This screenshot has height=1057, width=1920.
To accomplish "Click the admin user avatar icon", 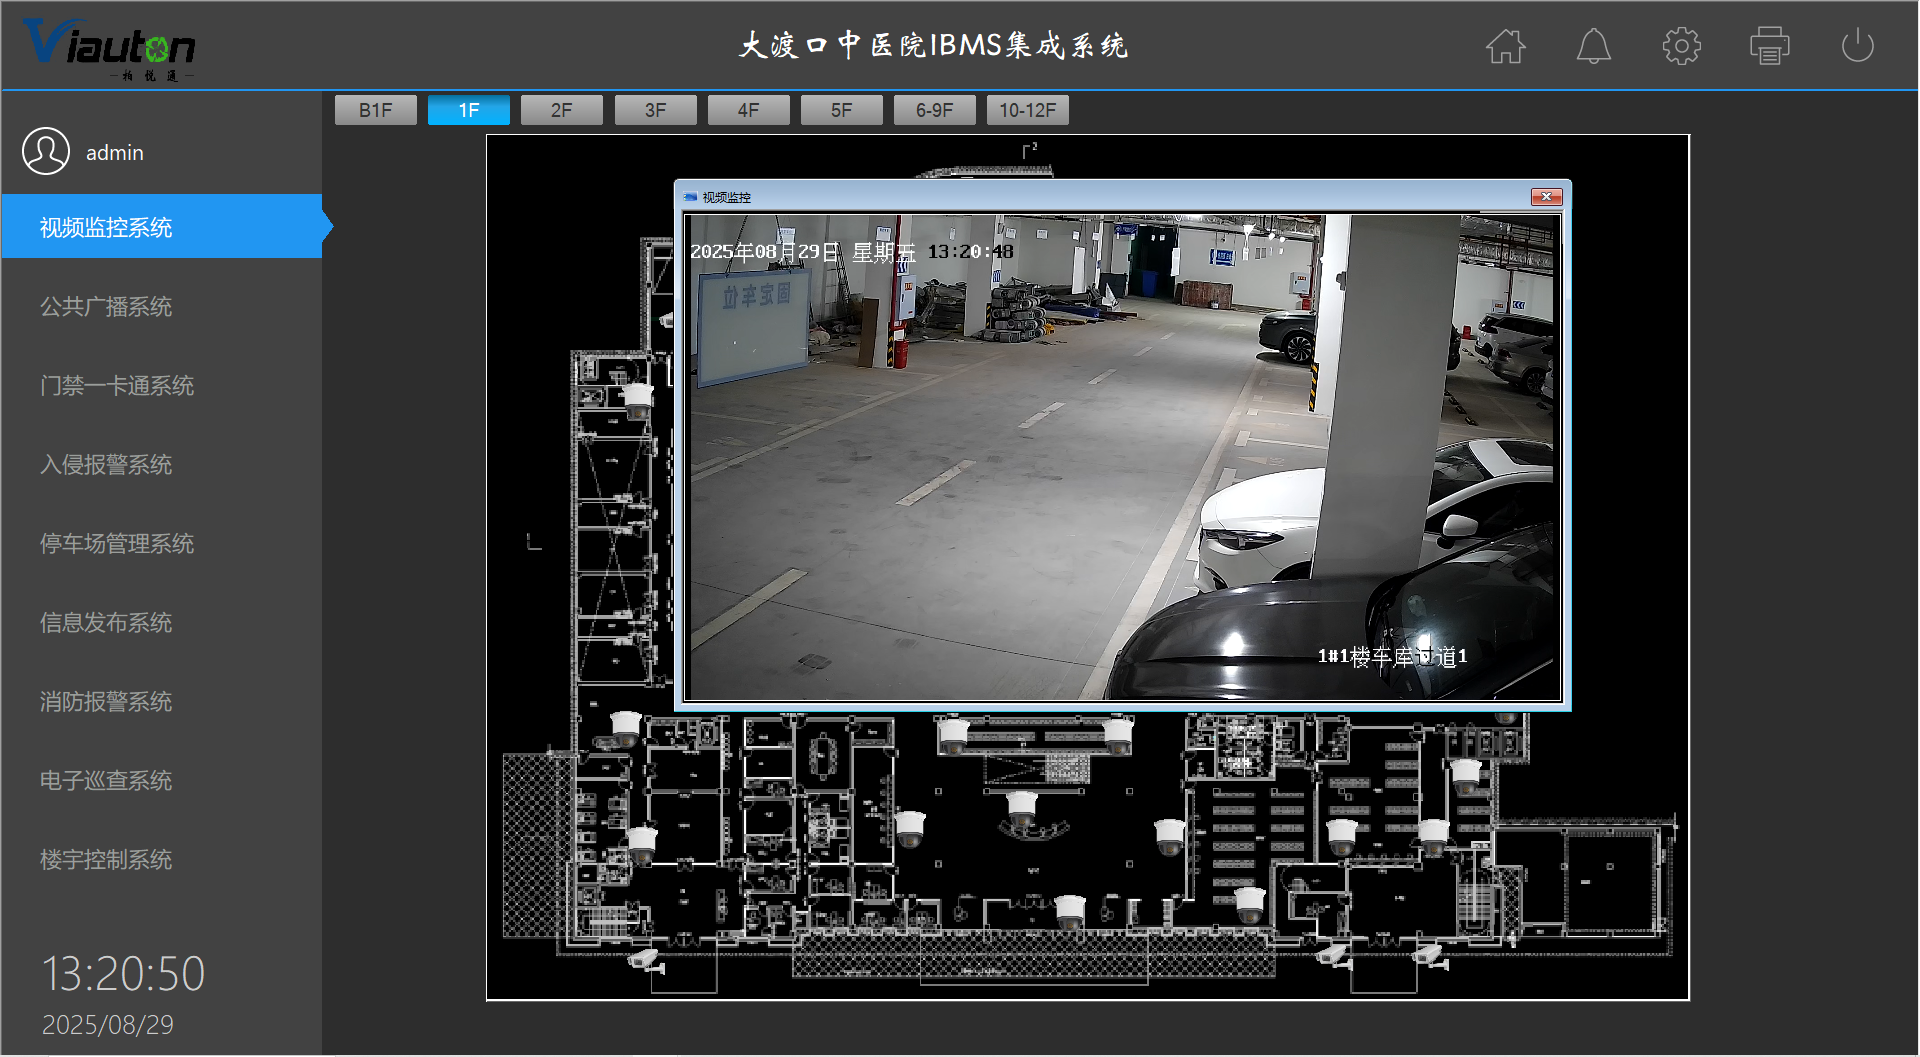I will coord(46,152).
